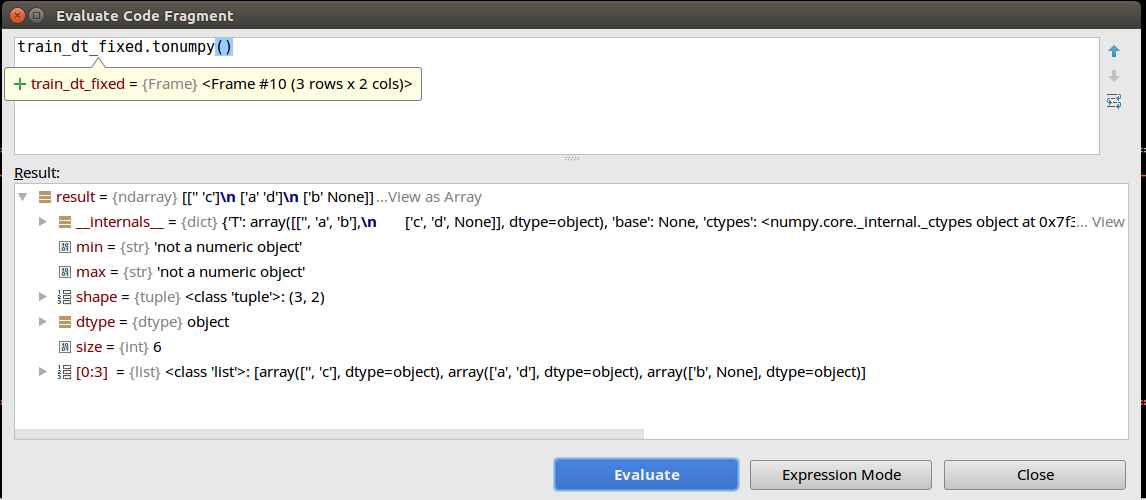Click the Evaluate button
Viewport: 1146px width, 500px height.
point(647,474)
